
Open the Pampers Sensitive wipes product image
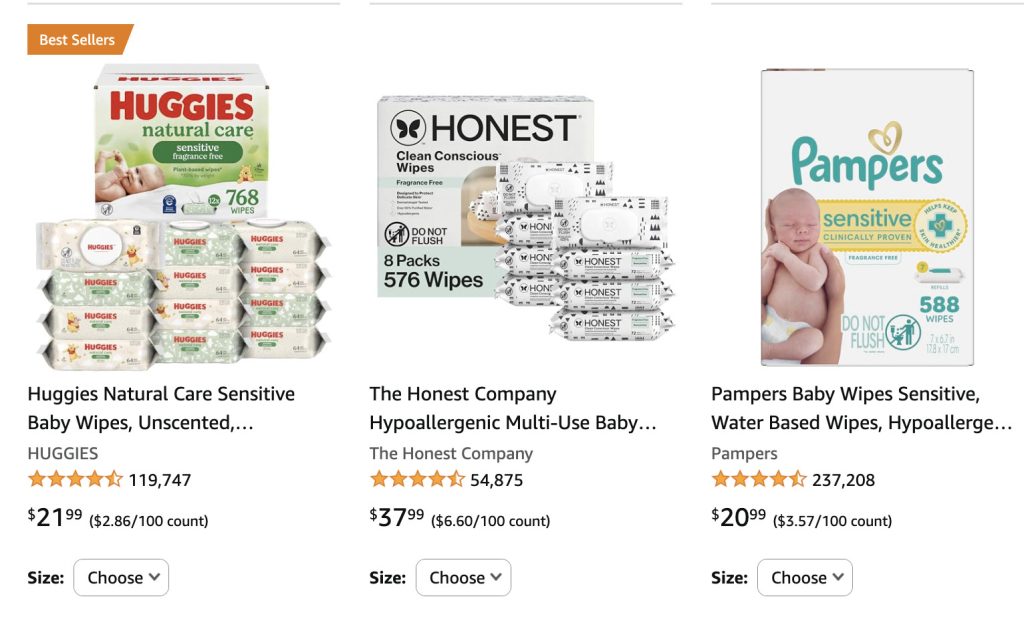point(867,217)
